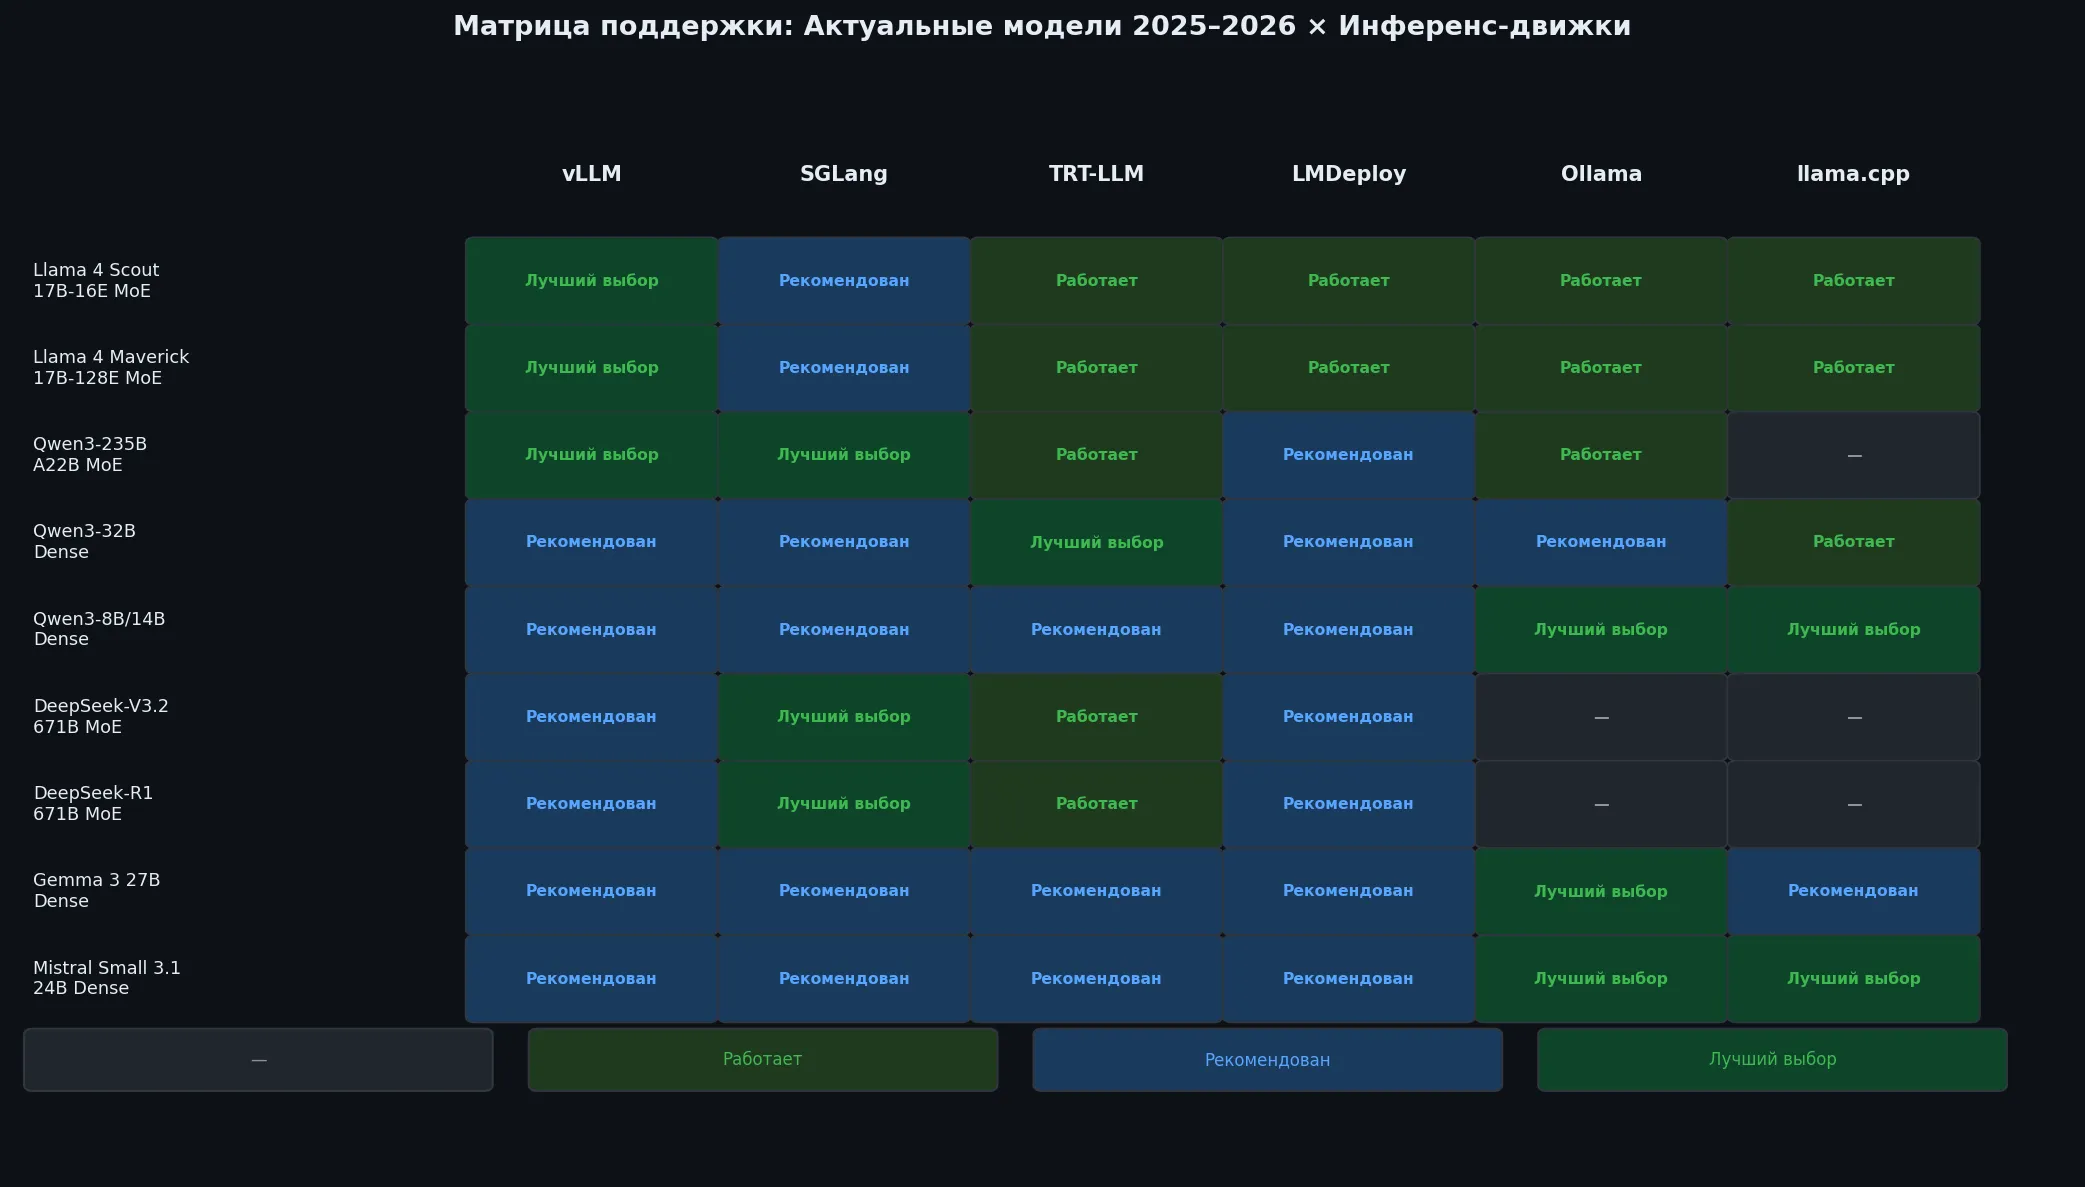Click the Qwen3-32B Dense row label
Viewport: 2085px width, 1187px height.
(84, 541)
